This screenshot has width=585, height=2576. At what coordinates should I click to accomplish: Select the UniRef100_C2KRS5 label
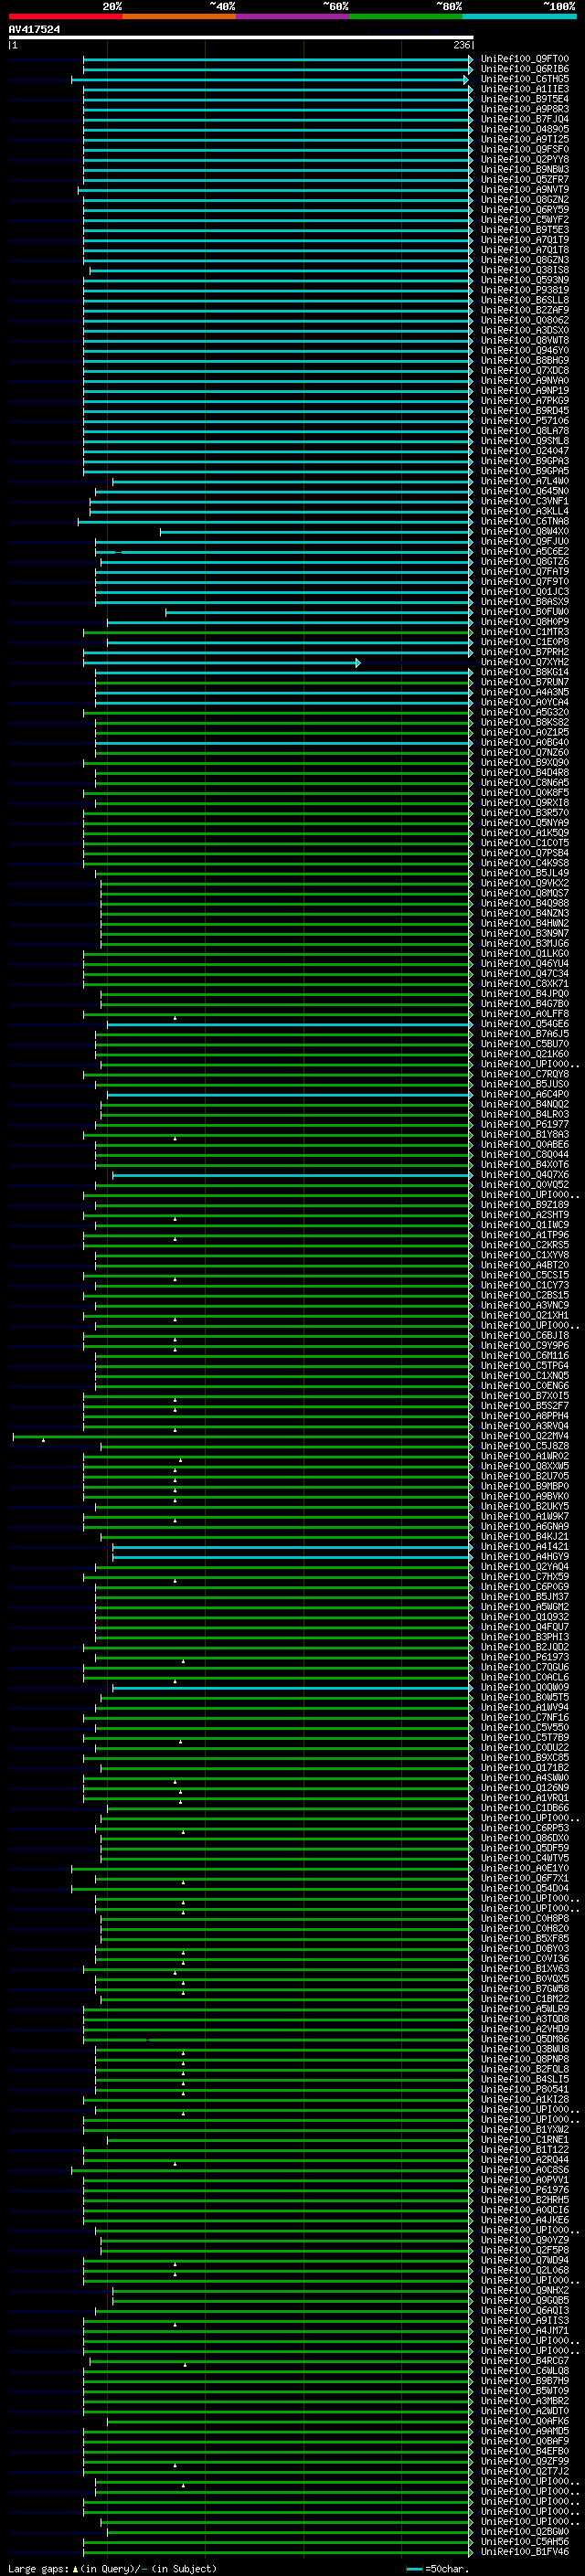pyautogui.click(x=524, y=1245)
